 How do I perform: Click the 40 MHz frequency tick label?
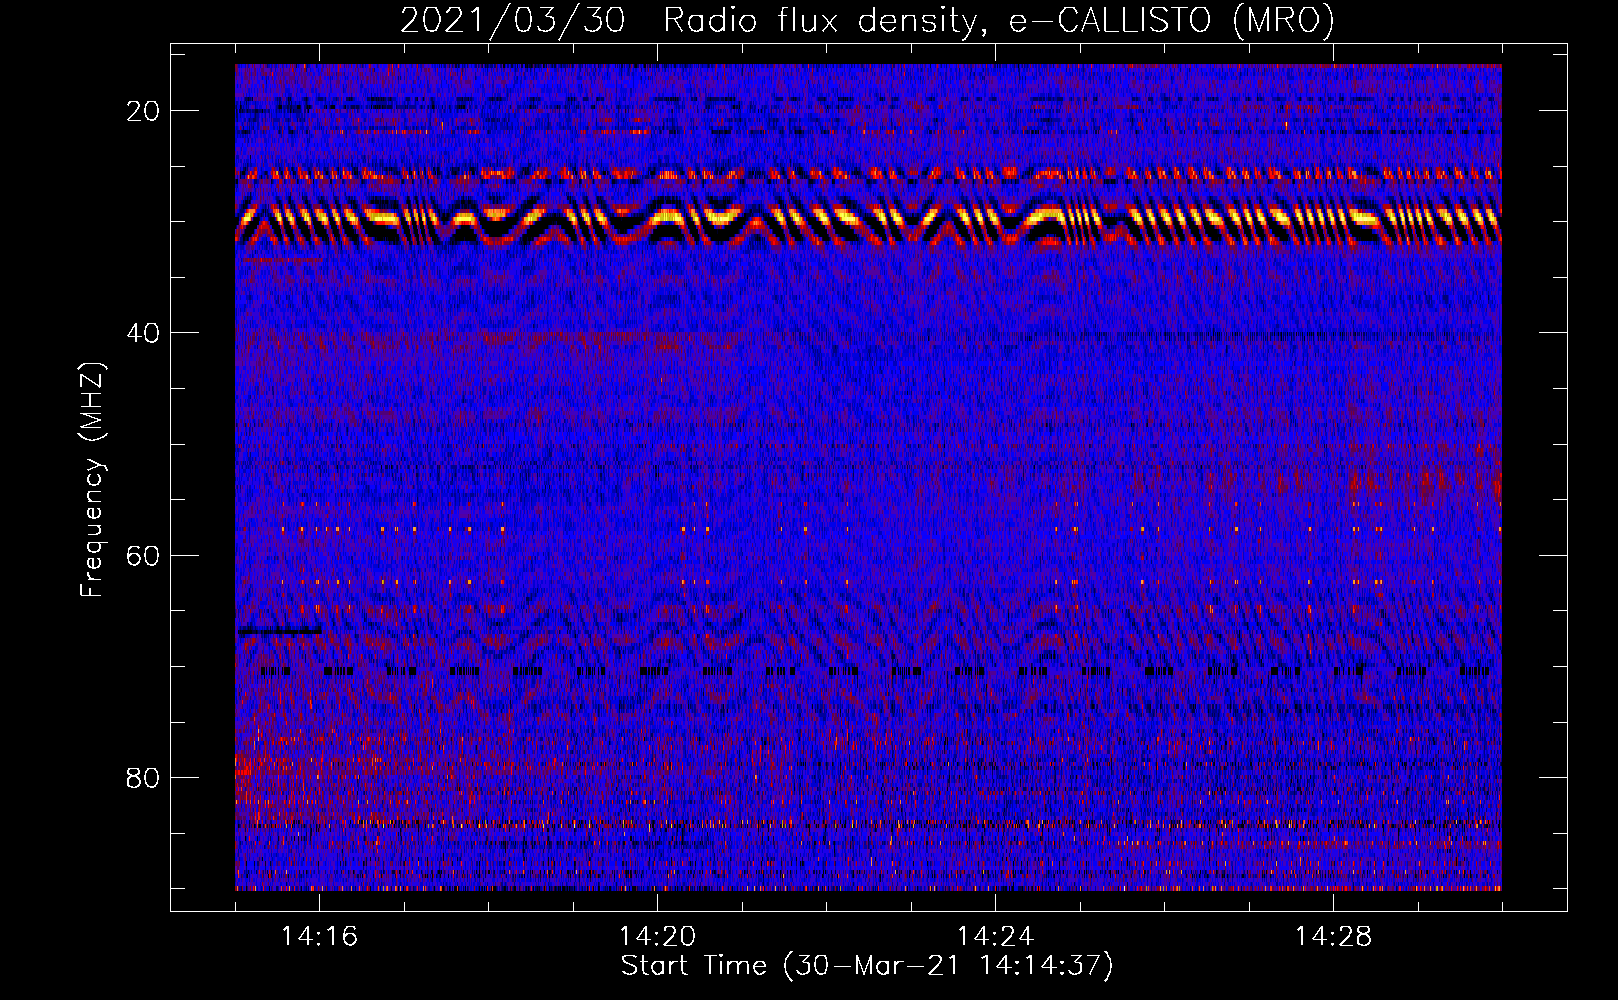(143, 333)
